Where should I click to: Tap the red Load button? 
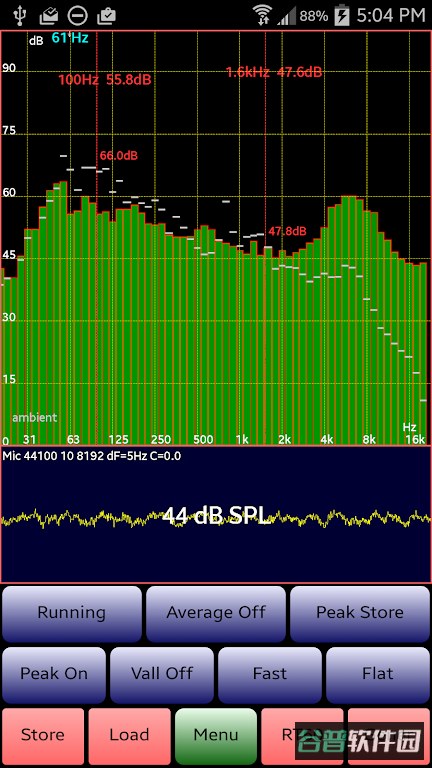129,736
